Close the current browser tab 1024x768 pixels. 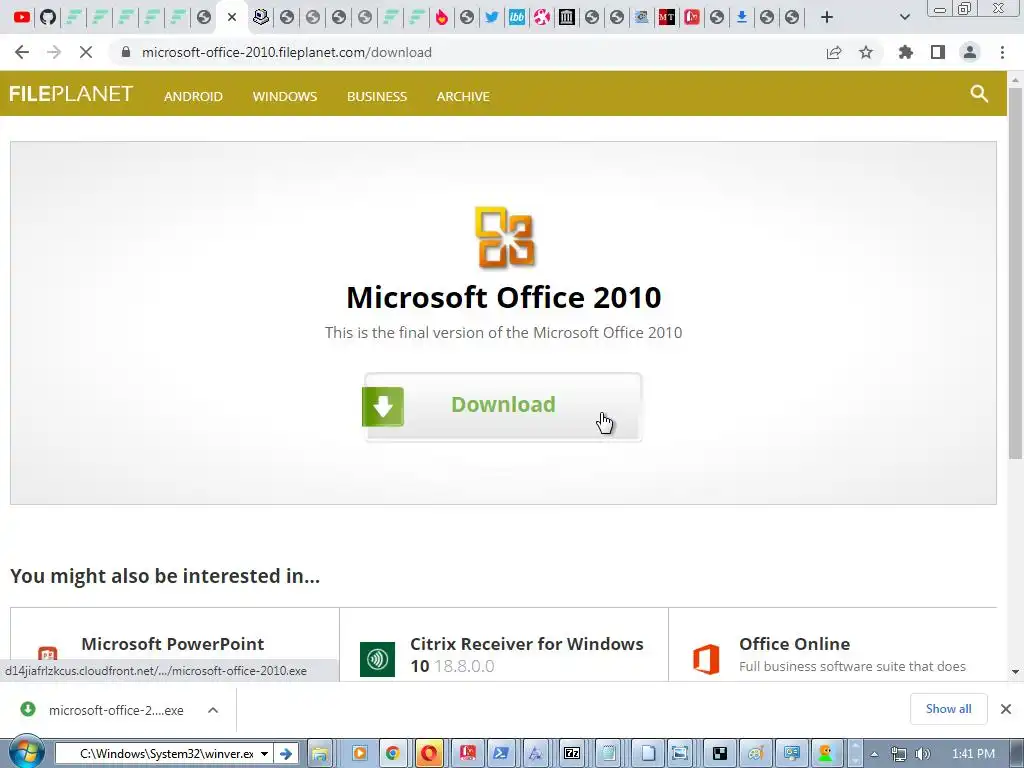pyautogui.click(x=232, y=17)
